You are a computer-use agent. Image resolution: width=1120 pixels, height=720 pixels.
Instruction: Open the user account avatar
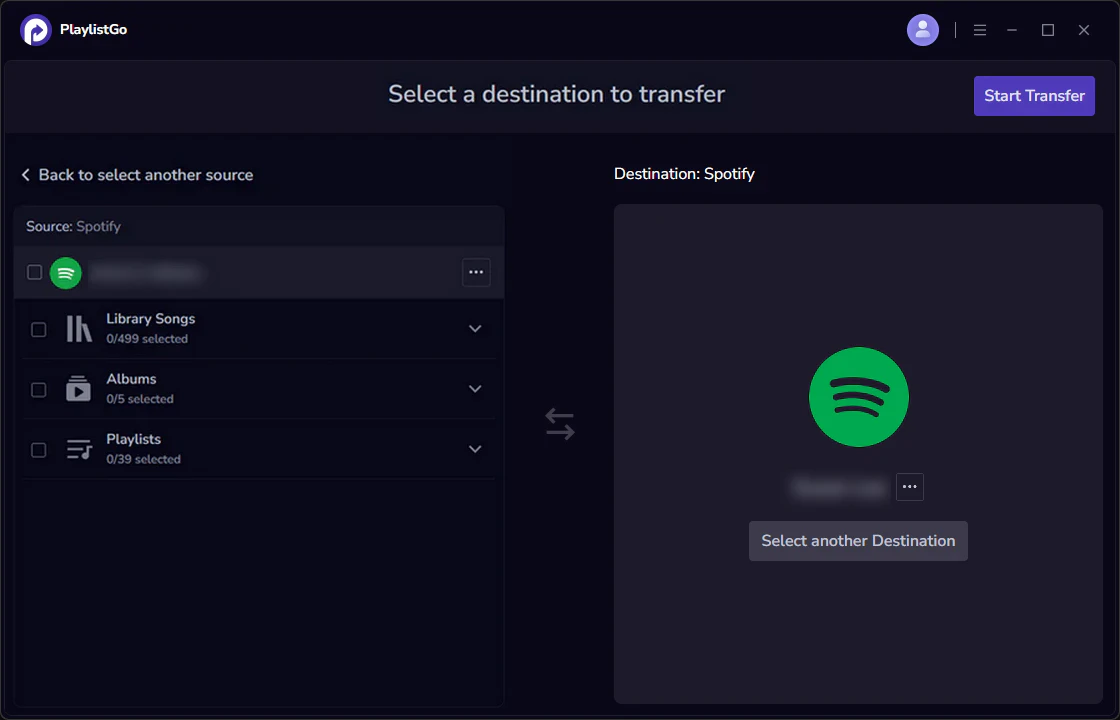click(922, 30)
